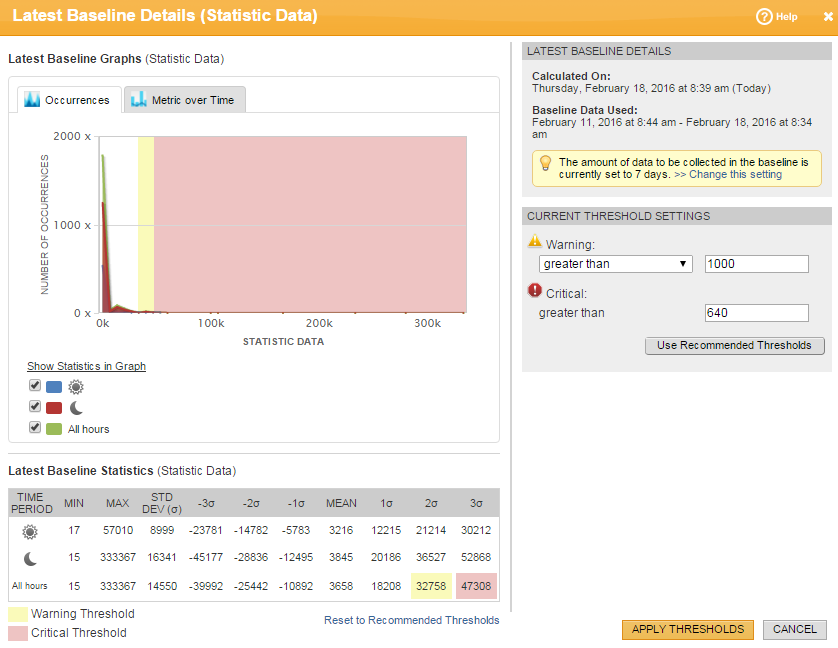Click Reset to Recommended Thresholds link
The image size is (838, 648).
coord(412,620)
